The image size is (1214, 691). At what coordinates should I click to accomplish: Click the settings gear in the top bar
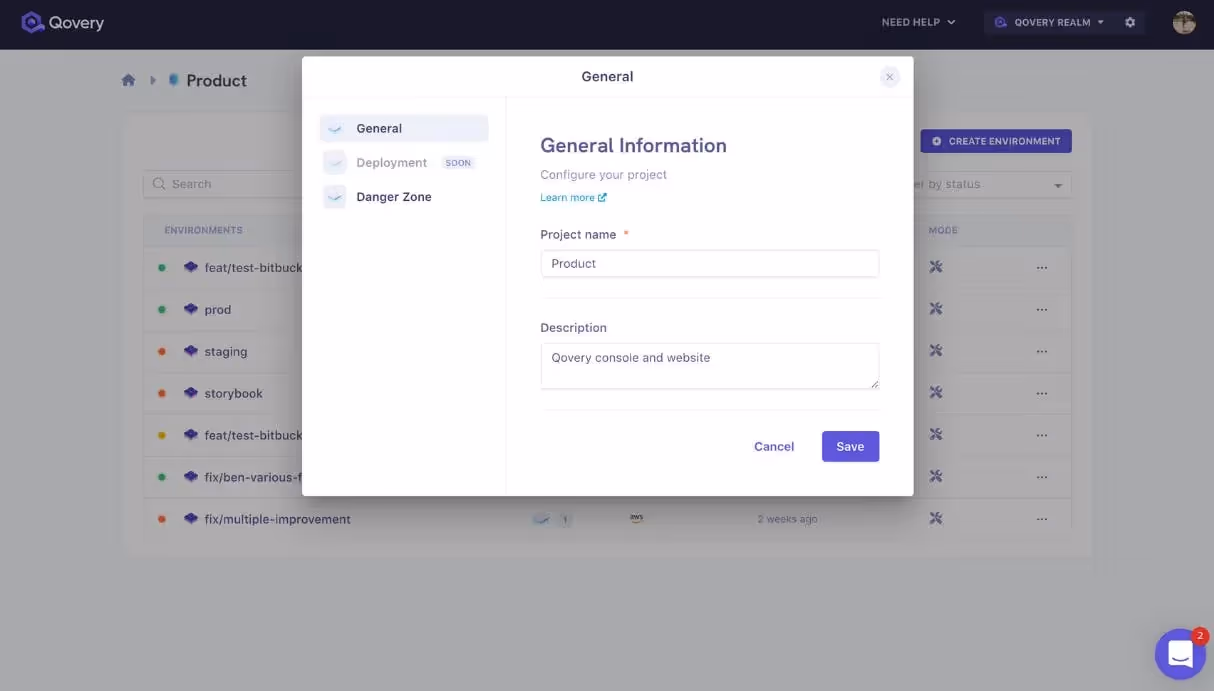1130,21
